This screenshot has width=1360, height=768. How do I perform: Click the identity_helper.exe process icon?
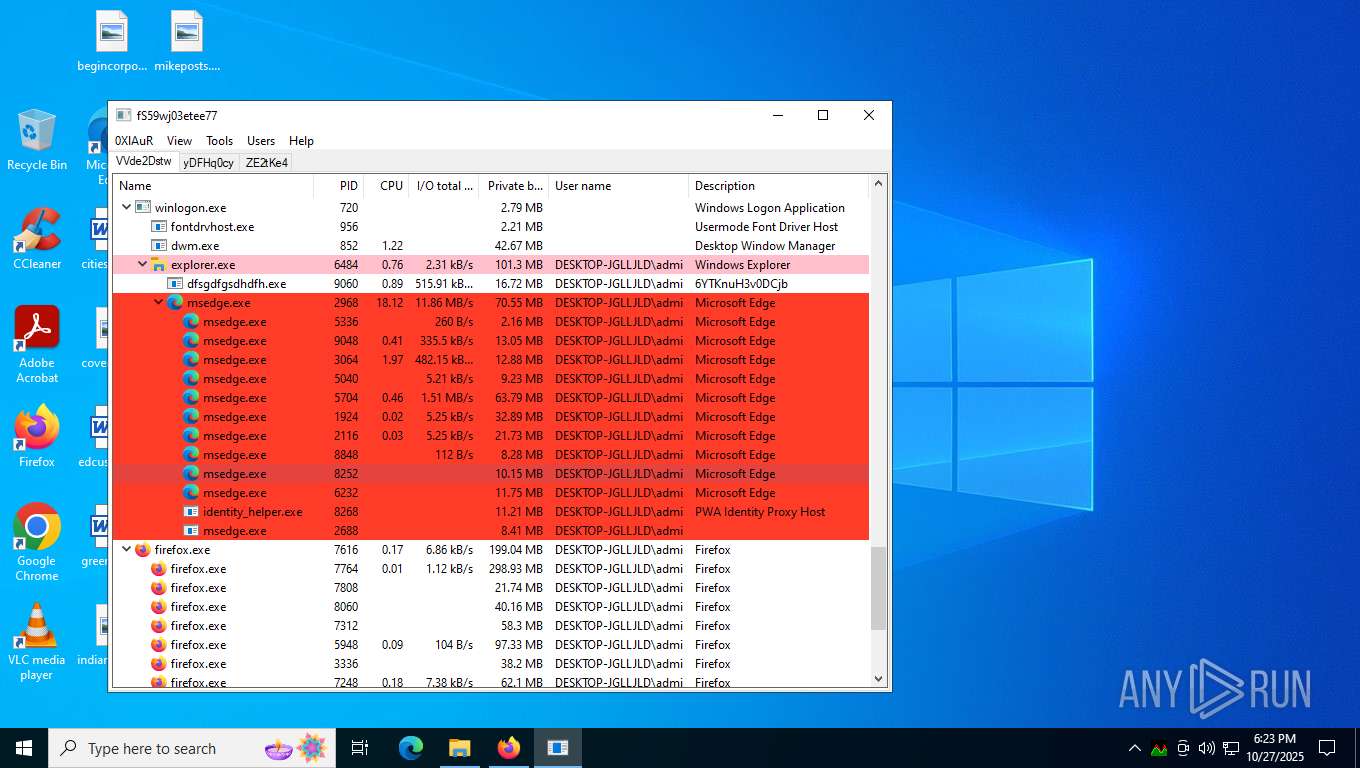pos(191,512)
